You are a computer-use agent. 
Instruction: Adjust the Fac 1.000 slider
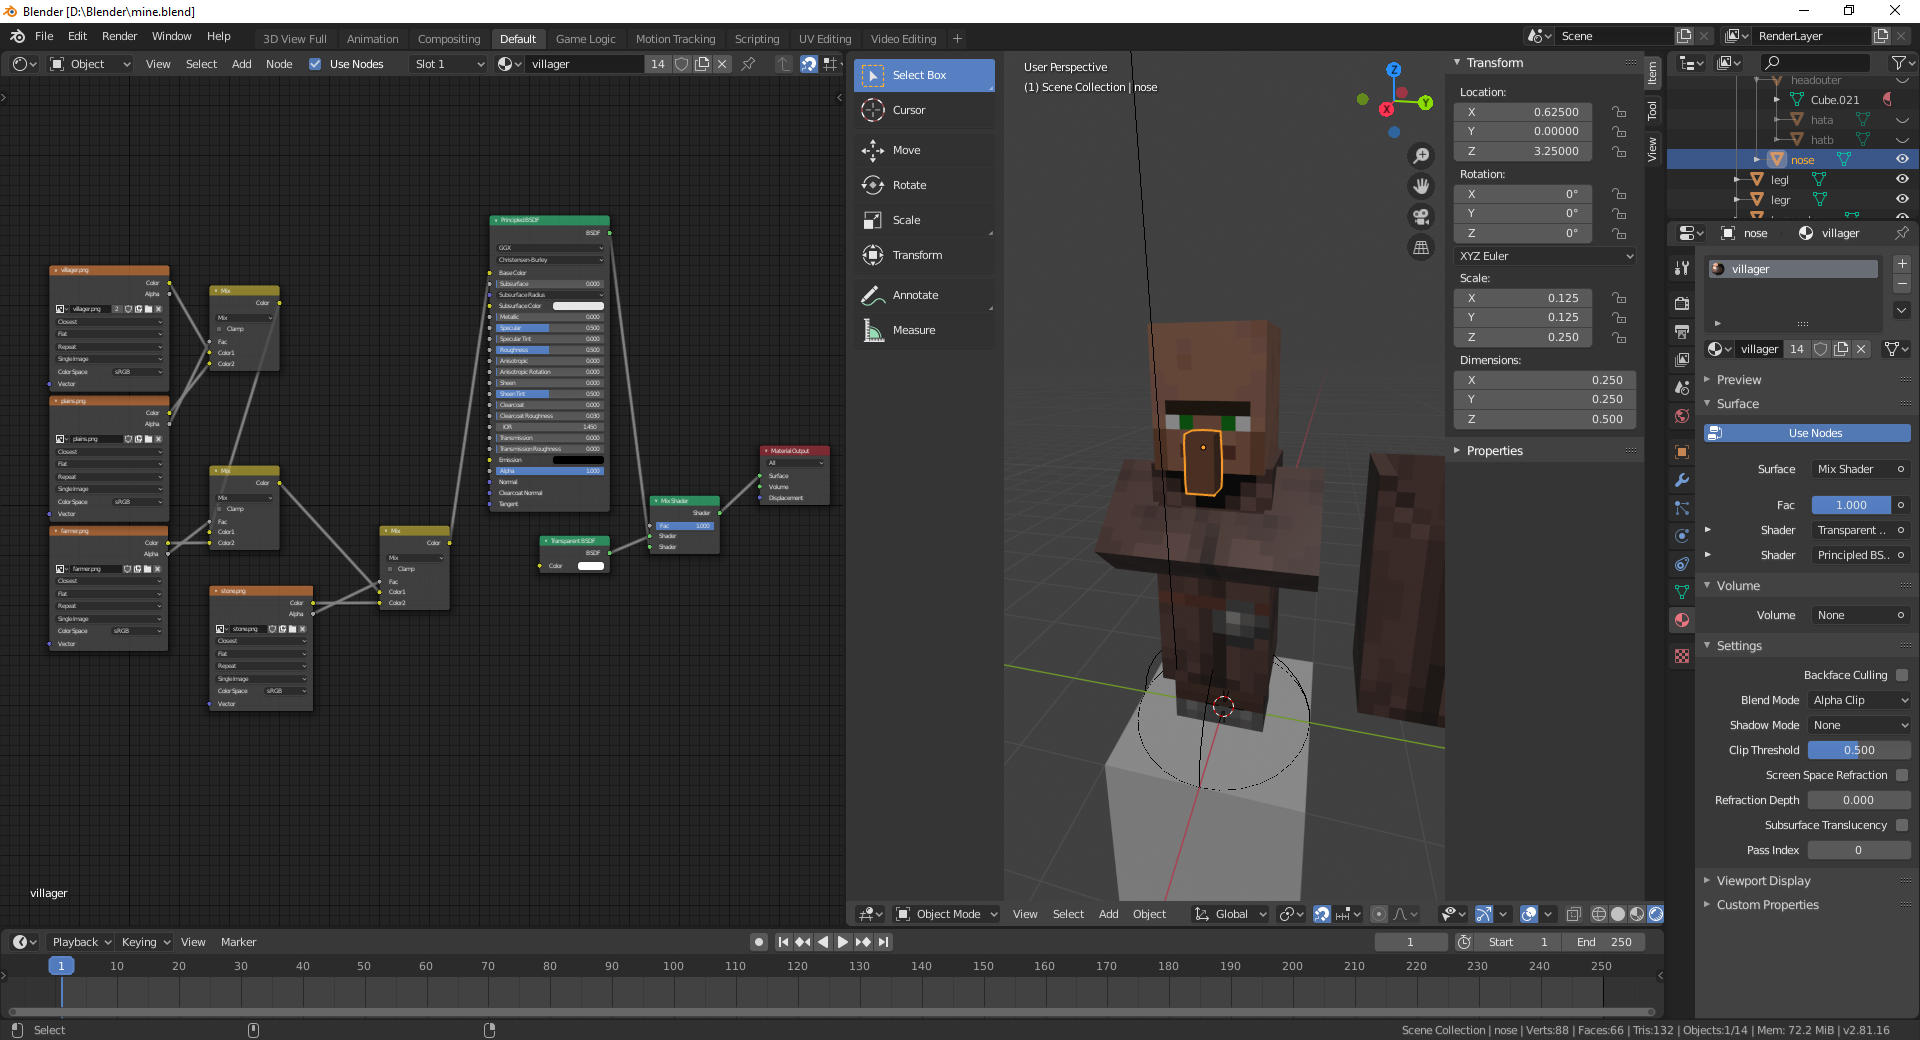[x=1851, y=505]
